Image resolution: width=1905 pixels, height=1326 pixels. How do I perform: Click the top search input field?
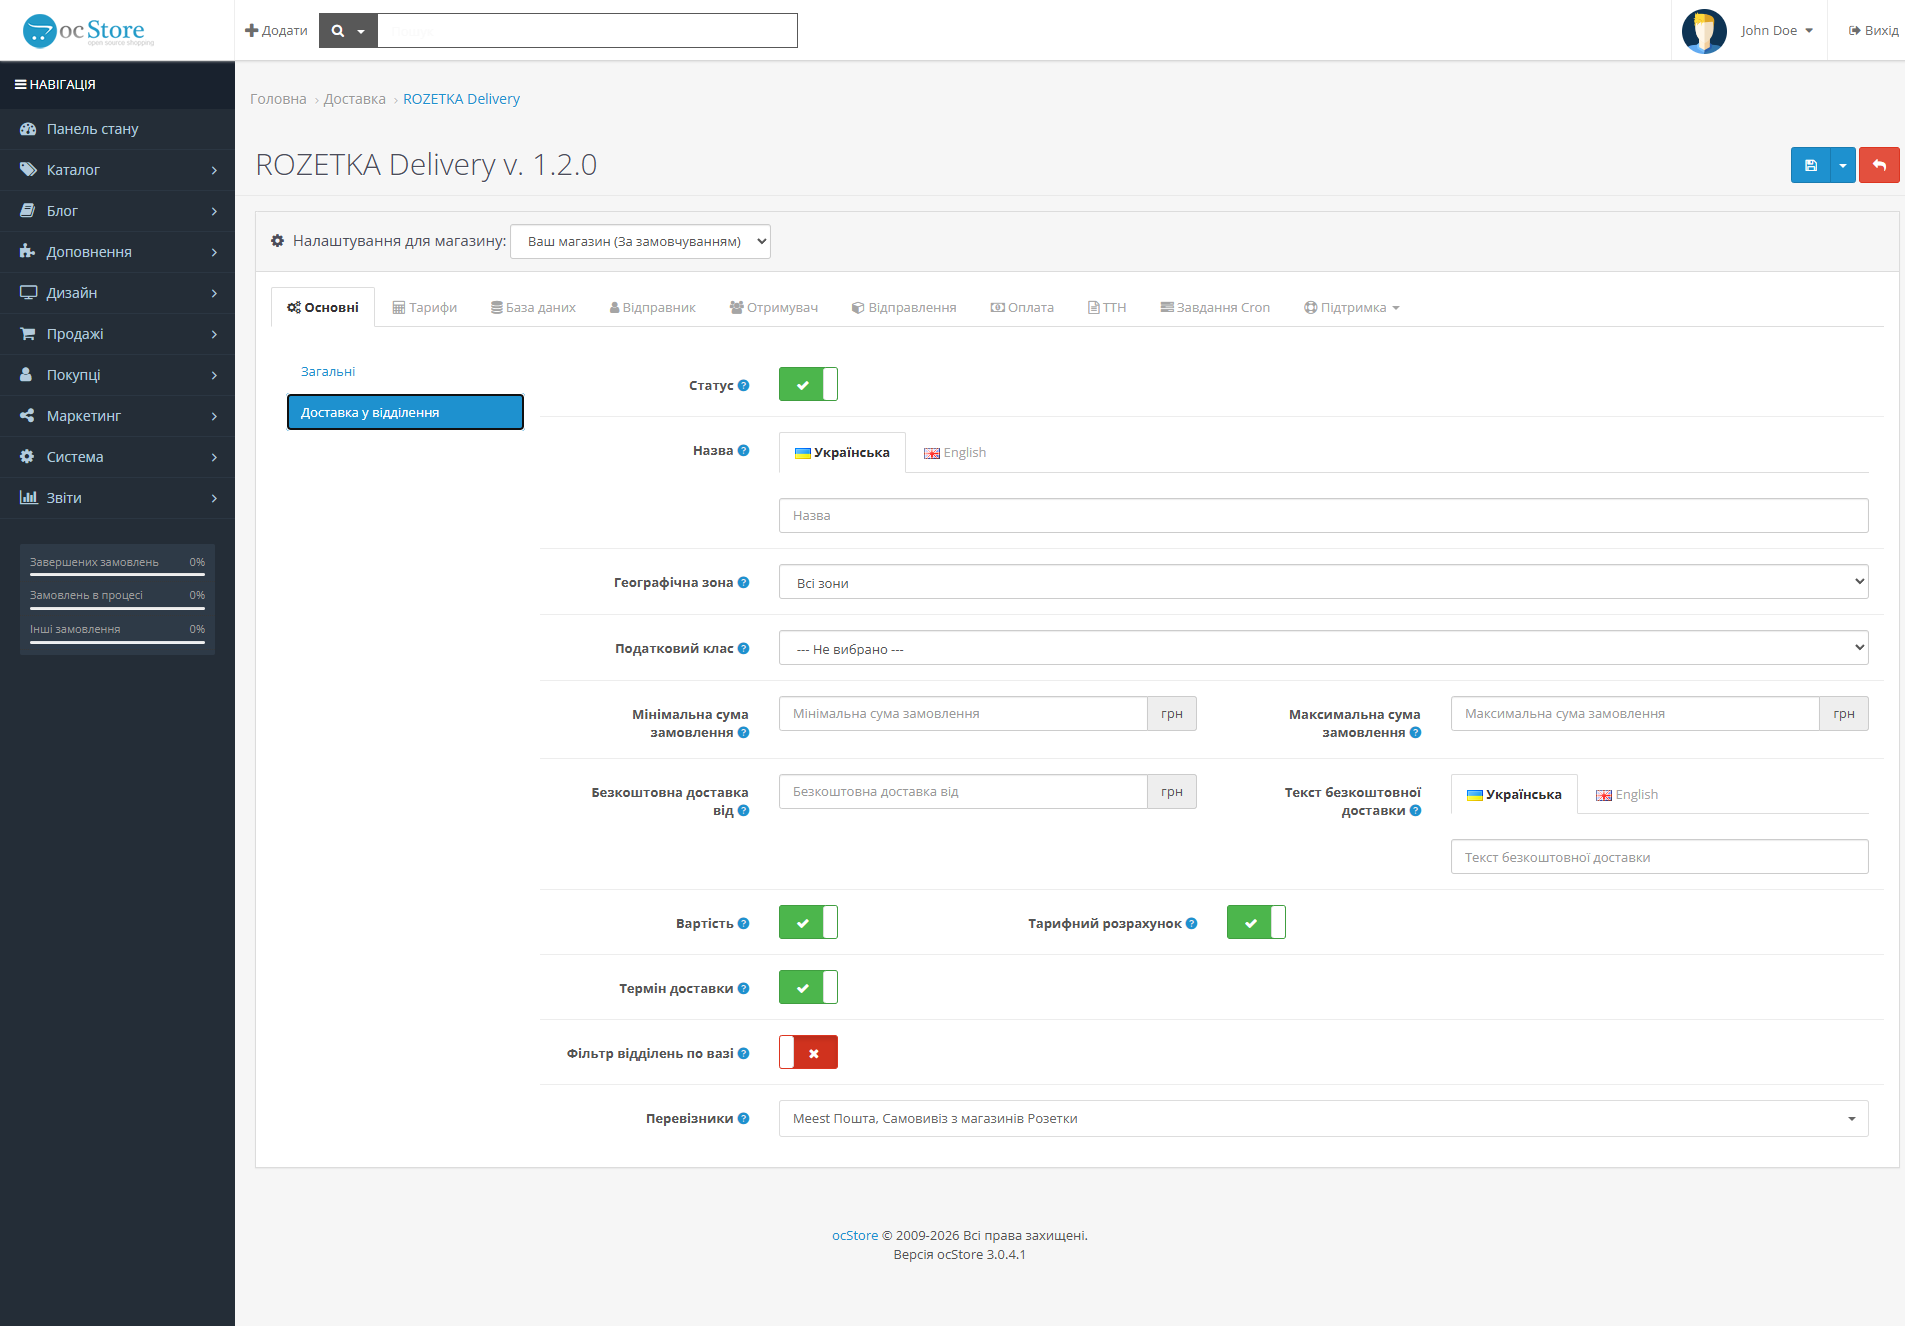coord(587,31)
